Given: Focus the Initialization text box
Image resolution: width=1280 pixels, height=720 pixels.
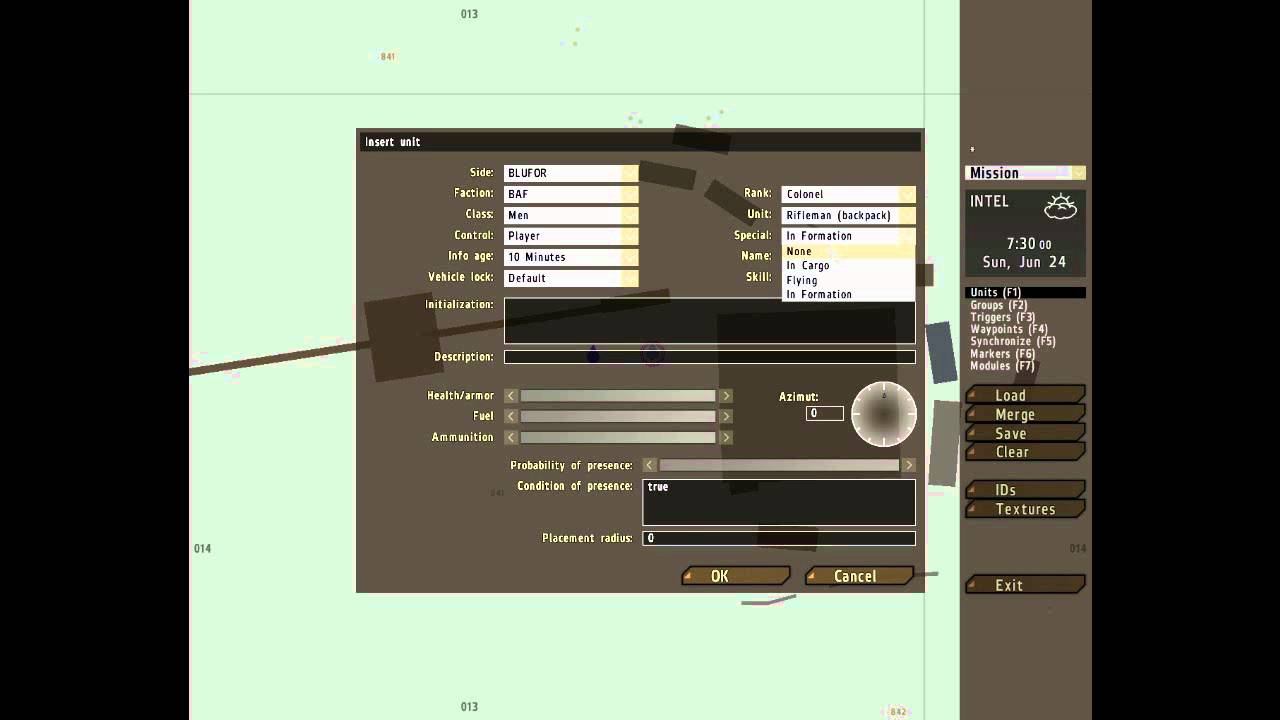Looking at the screenshot, I should point(709,321).
